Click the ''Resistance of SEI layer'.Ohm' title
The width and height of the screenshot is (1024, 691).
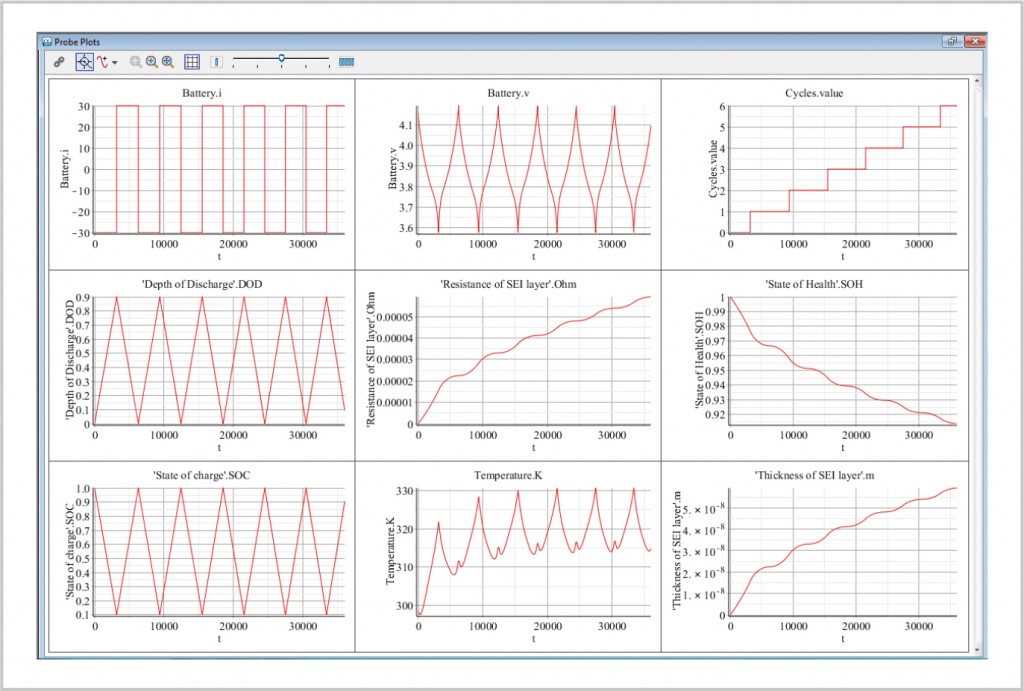point(508,284)
